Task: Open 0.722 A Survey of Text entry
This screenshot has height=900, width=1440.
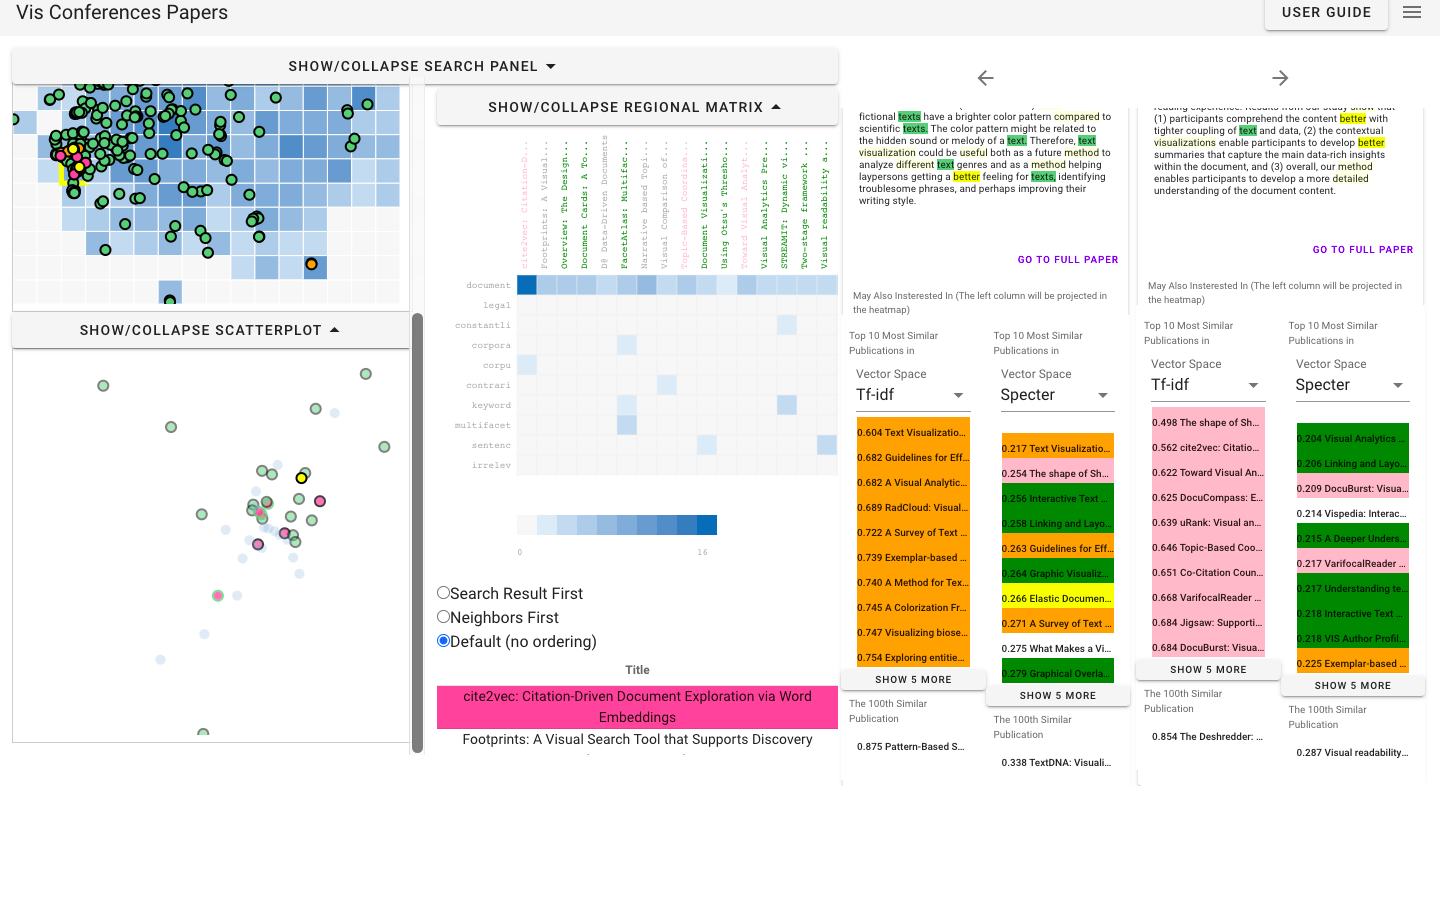Action: pos(913,533)
